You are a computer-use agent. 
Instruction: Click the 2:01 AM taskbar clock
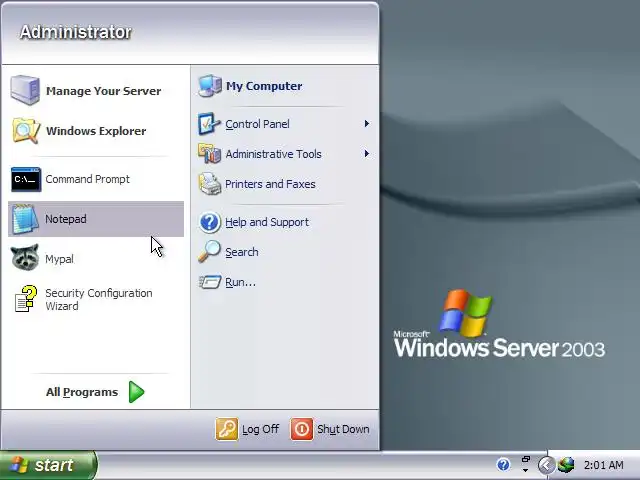[604, 465]
